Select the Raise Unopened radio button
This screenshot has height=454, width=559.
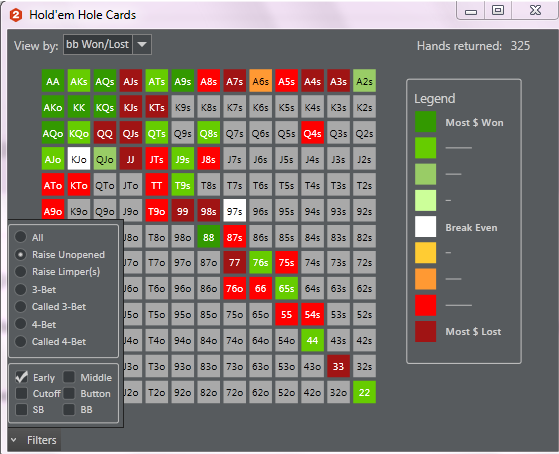pyautogui.click(x=21, y=255)
